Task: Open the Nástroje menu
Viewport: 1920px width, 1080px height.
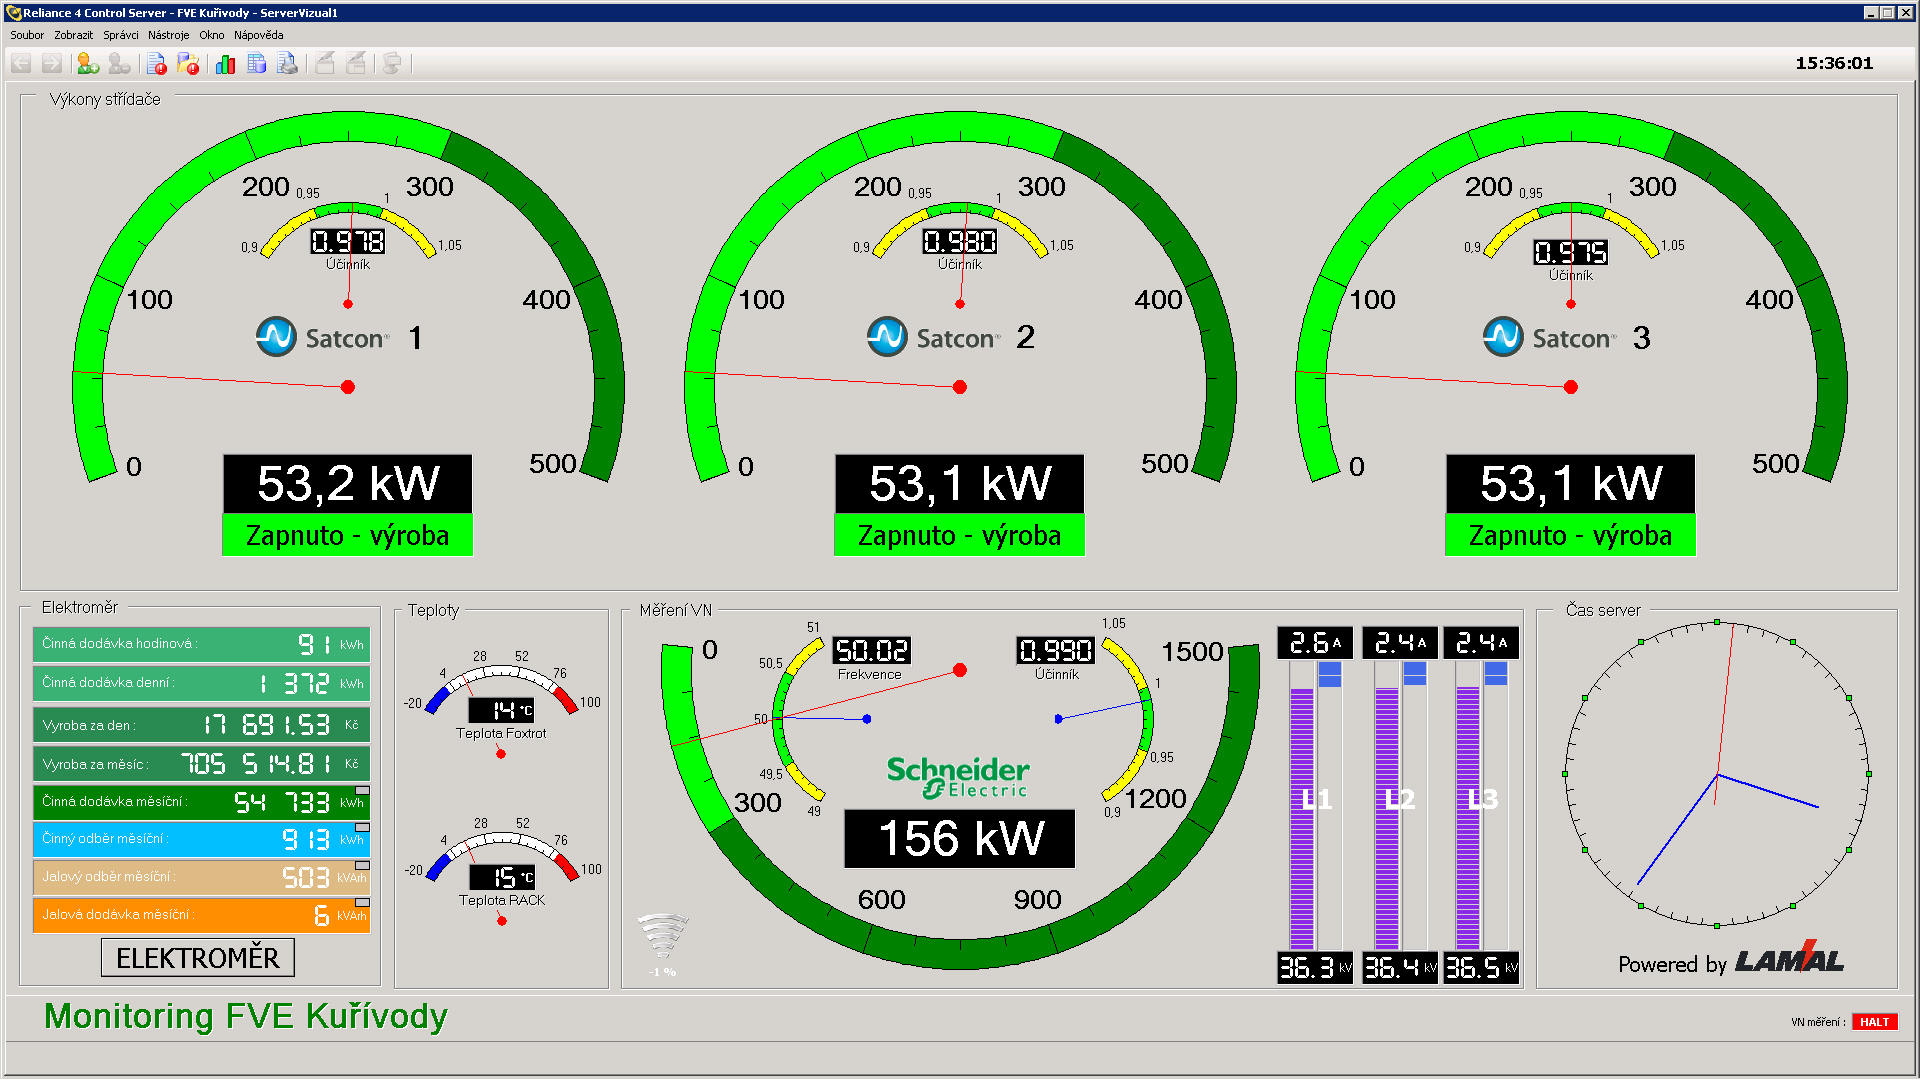Action: pyautogui.click(x=168, y=35)
